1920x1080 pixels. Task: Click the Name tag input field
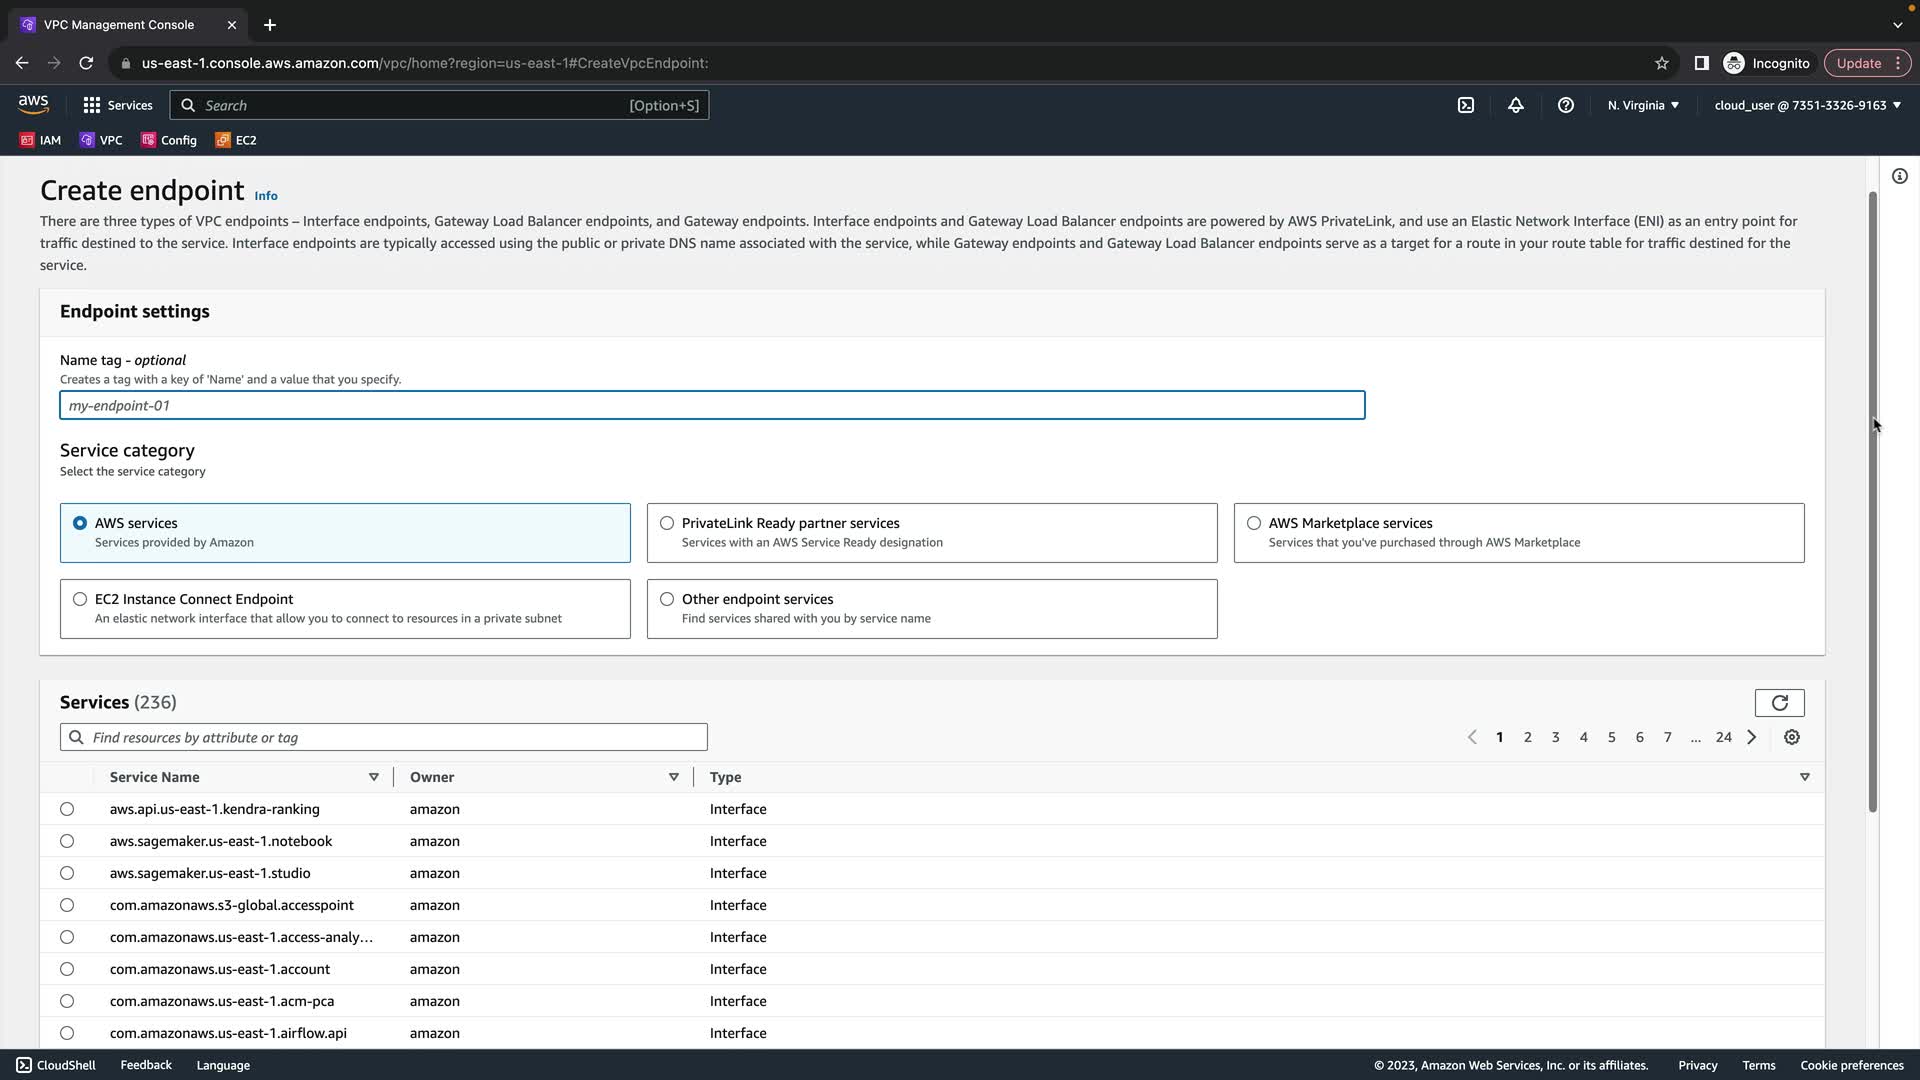[x=711, y=405]
